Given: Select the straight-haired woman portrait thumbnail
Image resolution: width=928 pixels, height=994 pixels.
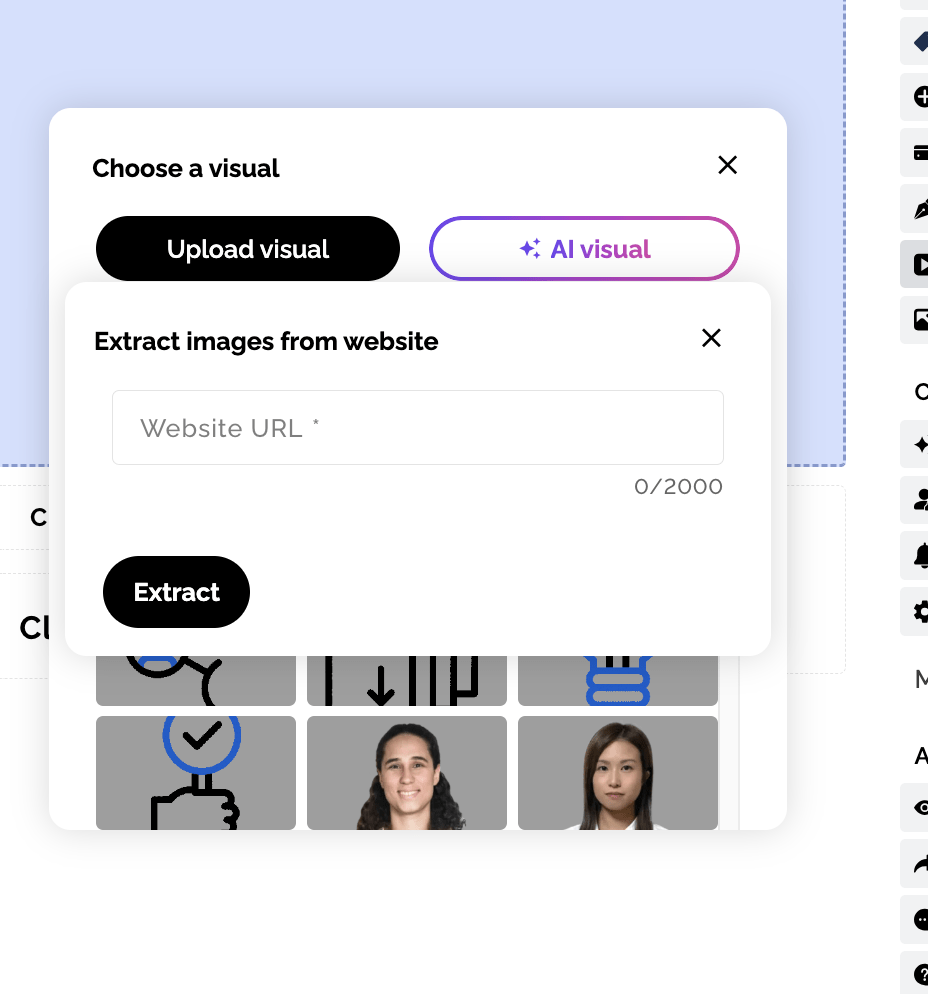Looking at the screenshot, I should coord(617,772).
